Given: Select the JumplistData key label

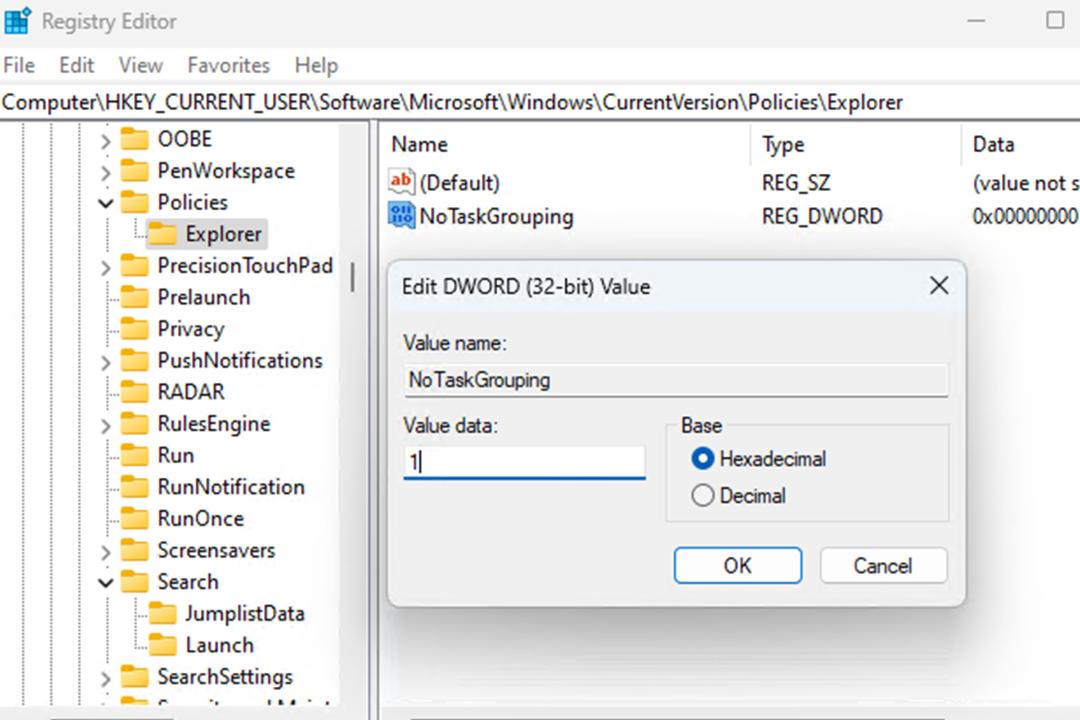Looking at the screenshot, I should tap(245, 614).
